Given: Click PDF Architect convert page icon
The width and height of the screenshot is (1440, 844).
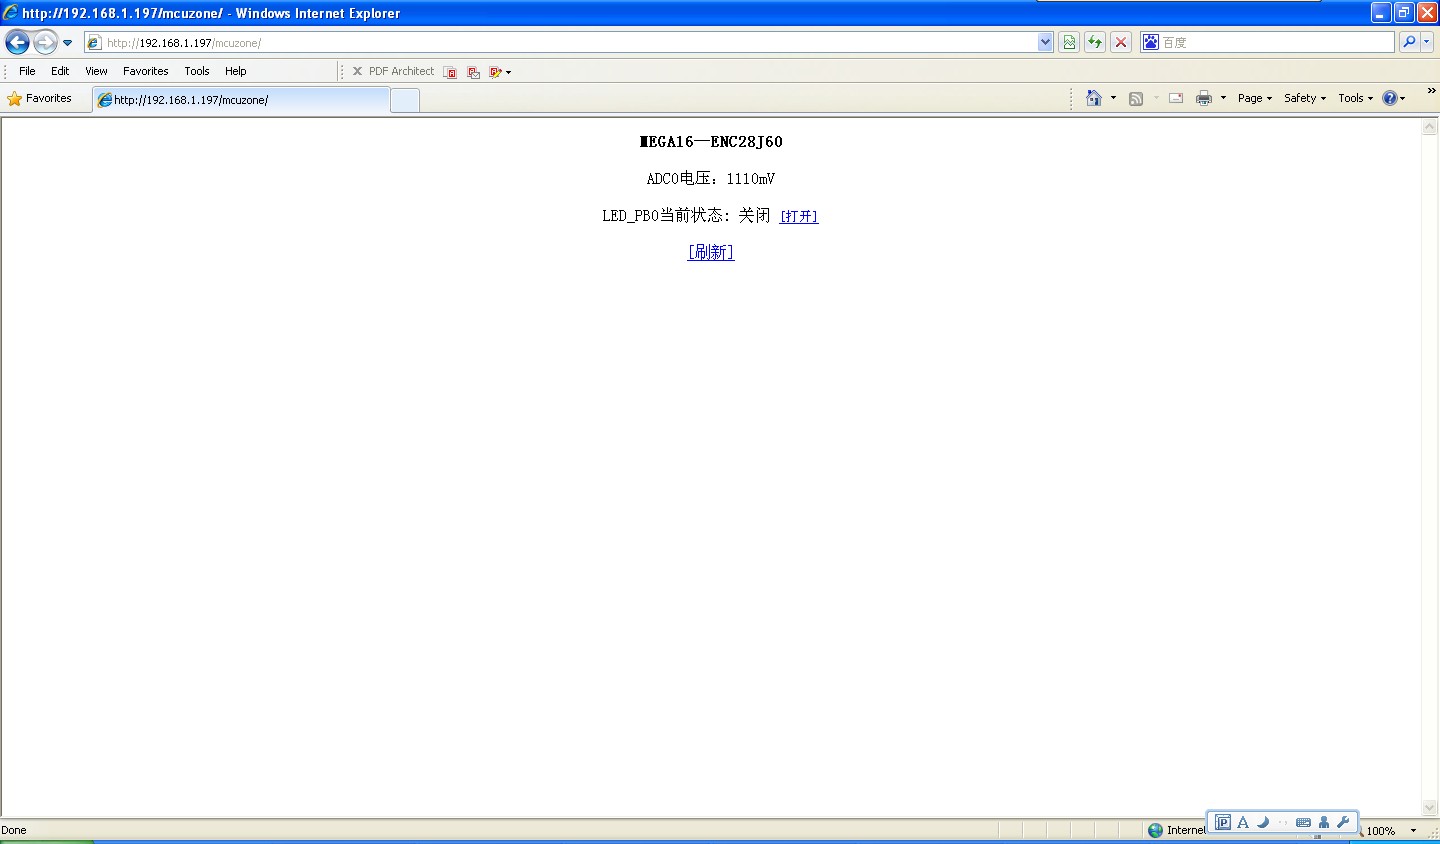Looking at the screenshot, I should pos(450,72).
